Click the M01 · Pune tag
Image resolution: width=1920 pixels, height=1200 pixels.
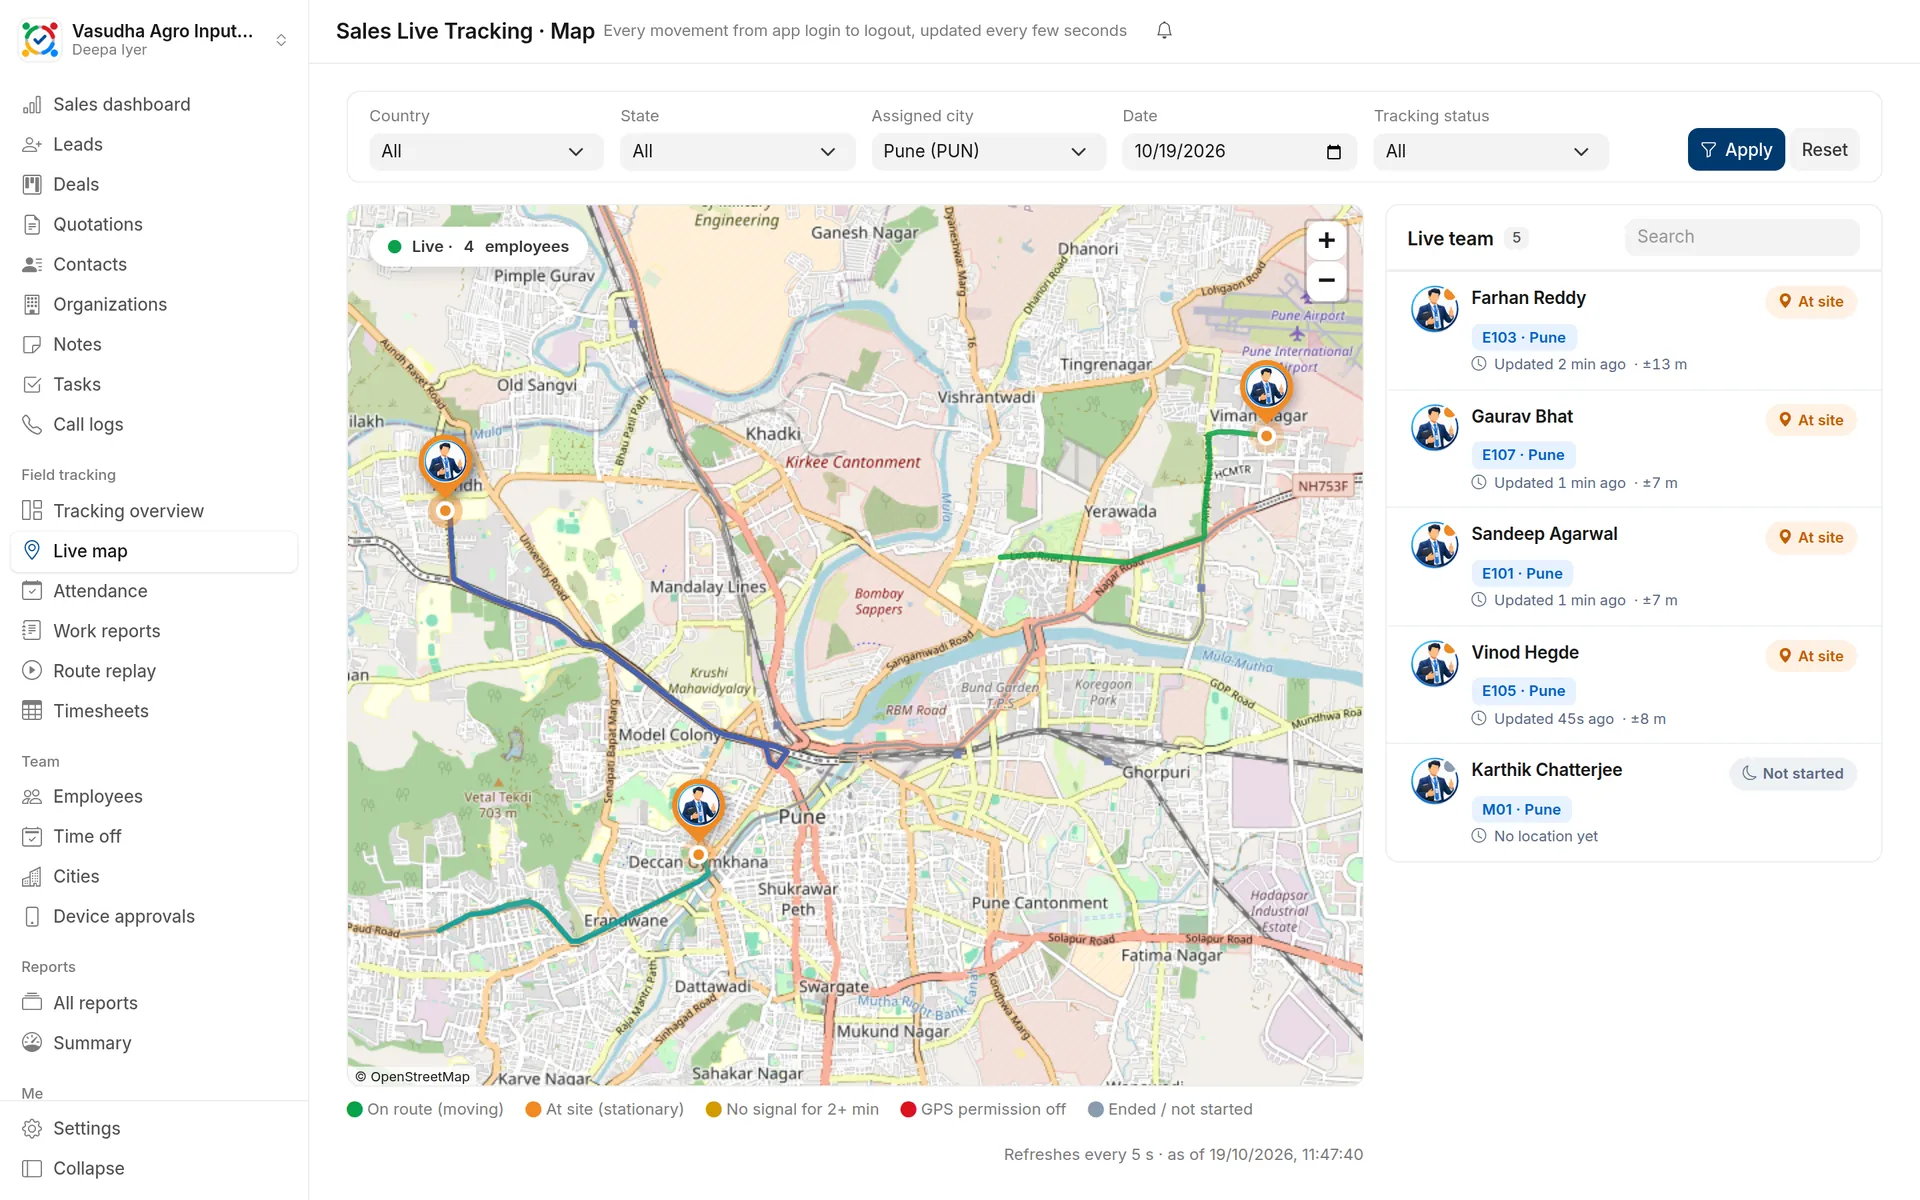(x=1521, y=810)
